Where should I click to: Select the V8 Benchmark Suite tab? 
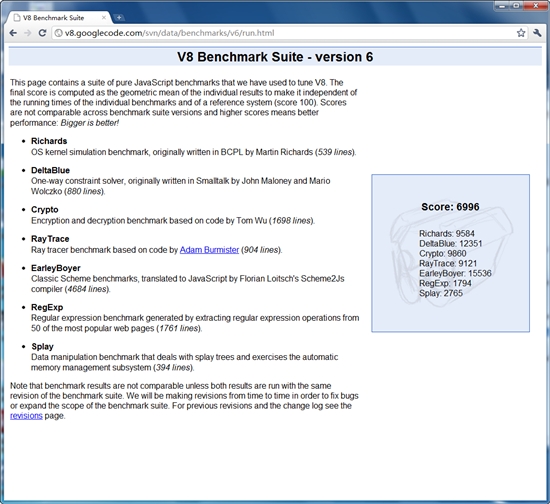(58, 18)
